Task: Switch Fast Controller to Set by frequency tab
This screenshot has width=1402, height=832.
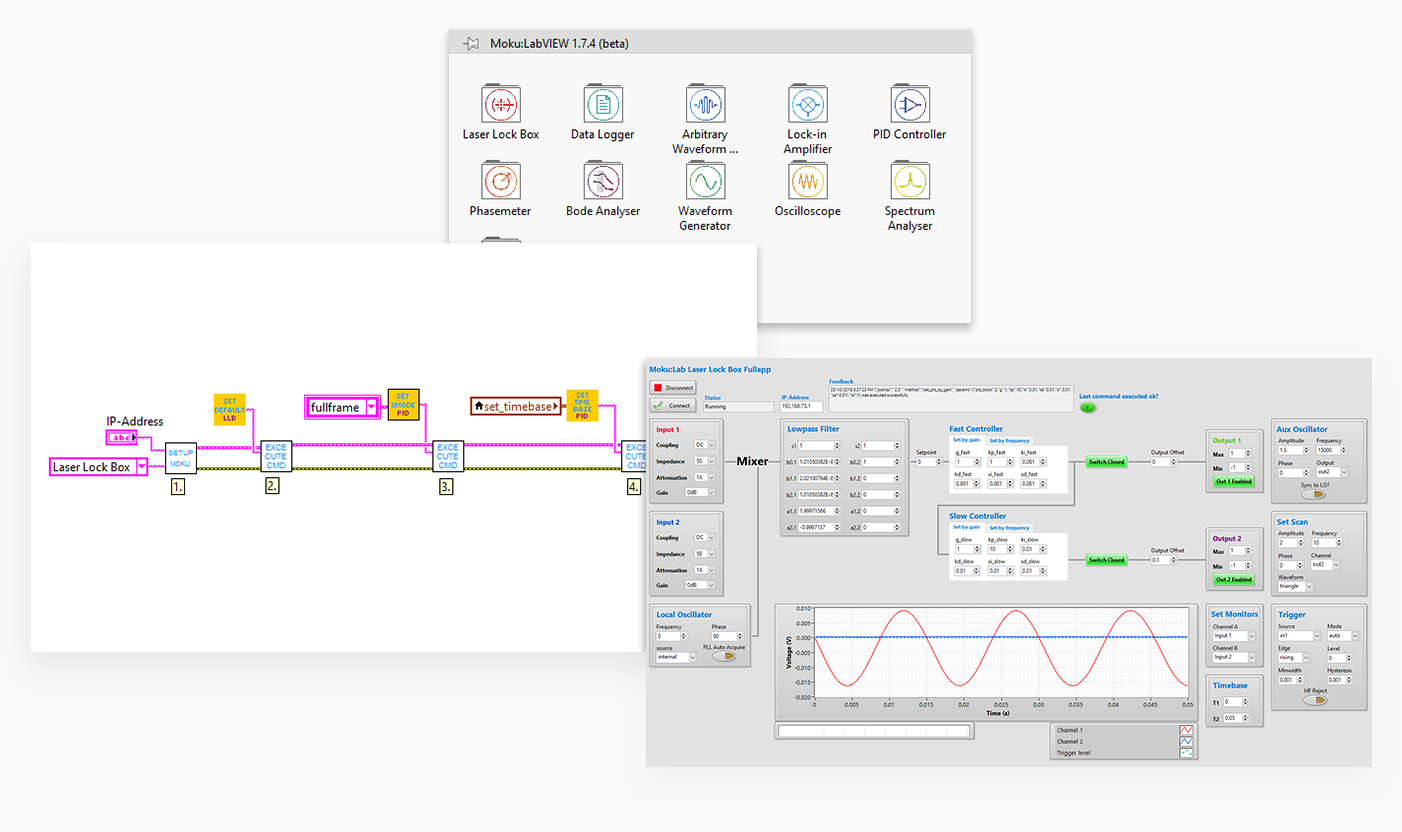Action: [1009, 441]
